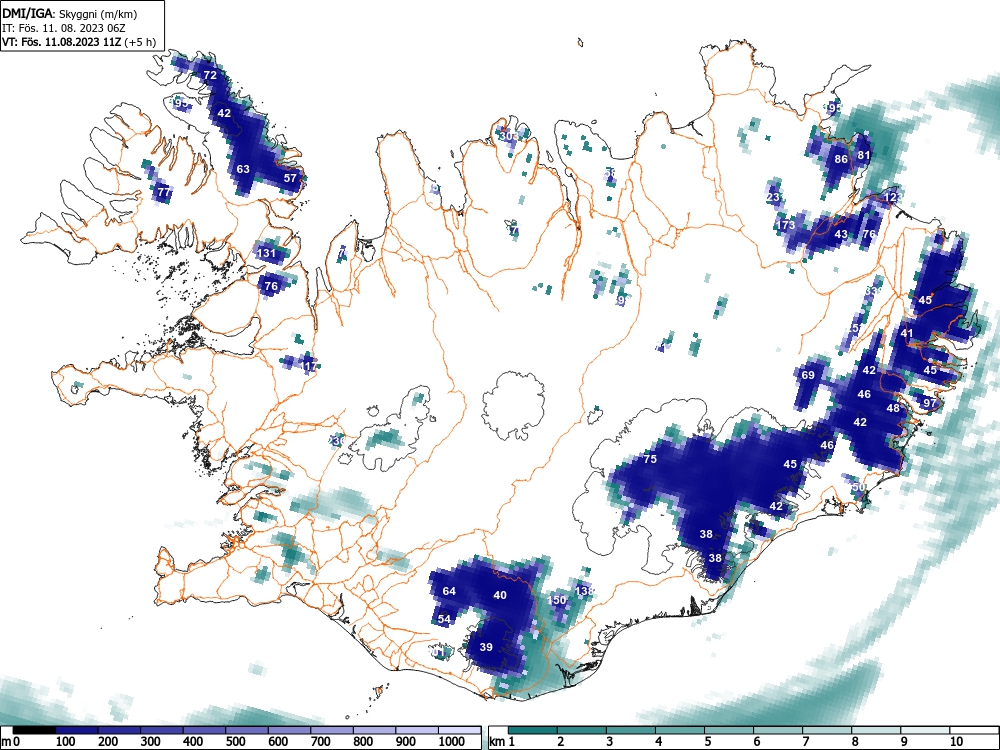Click visibility value '150' on the map
The width and height of the screenshot is (1000, 750).
tap(557, 600)
